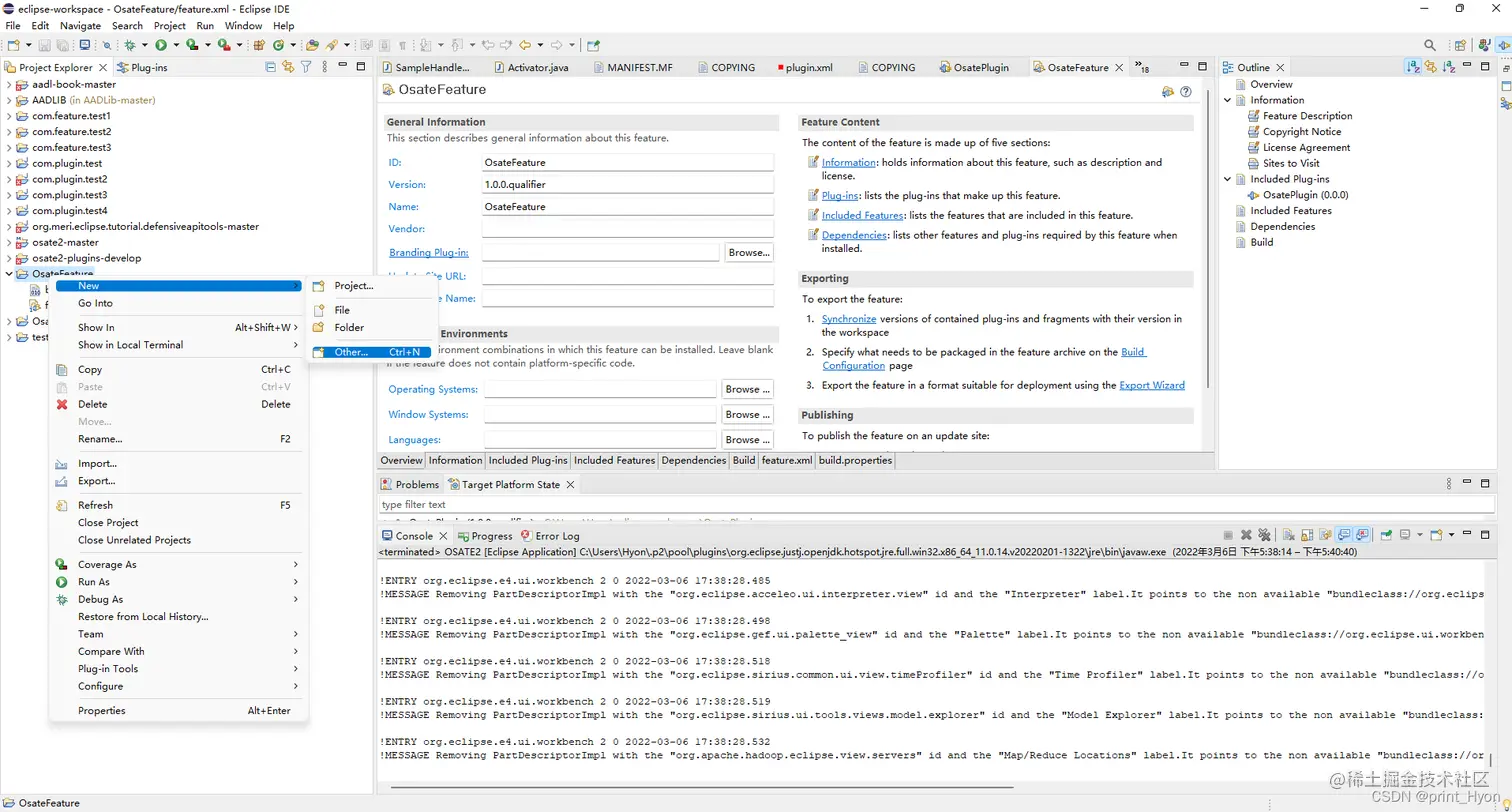Switch to the Error Log tab
This screenshot has height=812, width=1512.
[x=548, y=536]
